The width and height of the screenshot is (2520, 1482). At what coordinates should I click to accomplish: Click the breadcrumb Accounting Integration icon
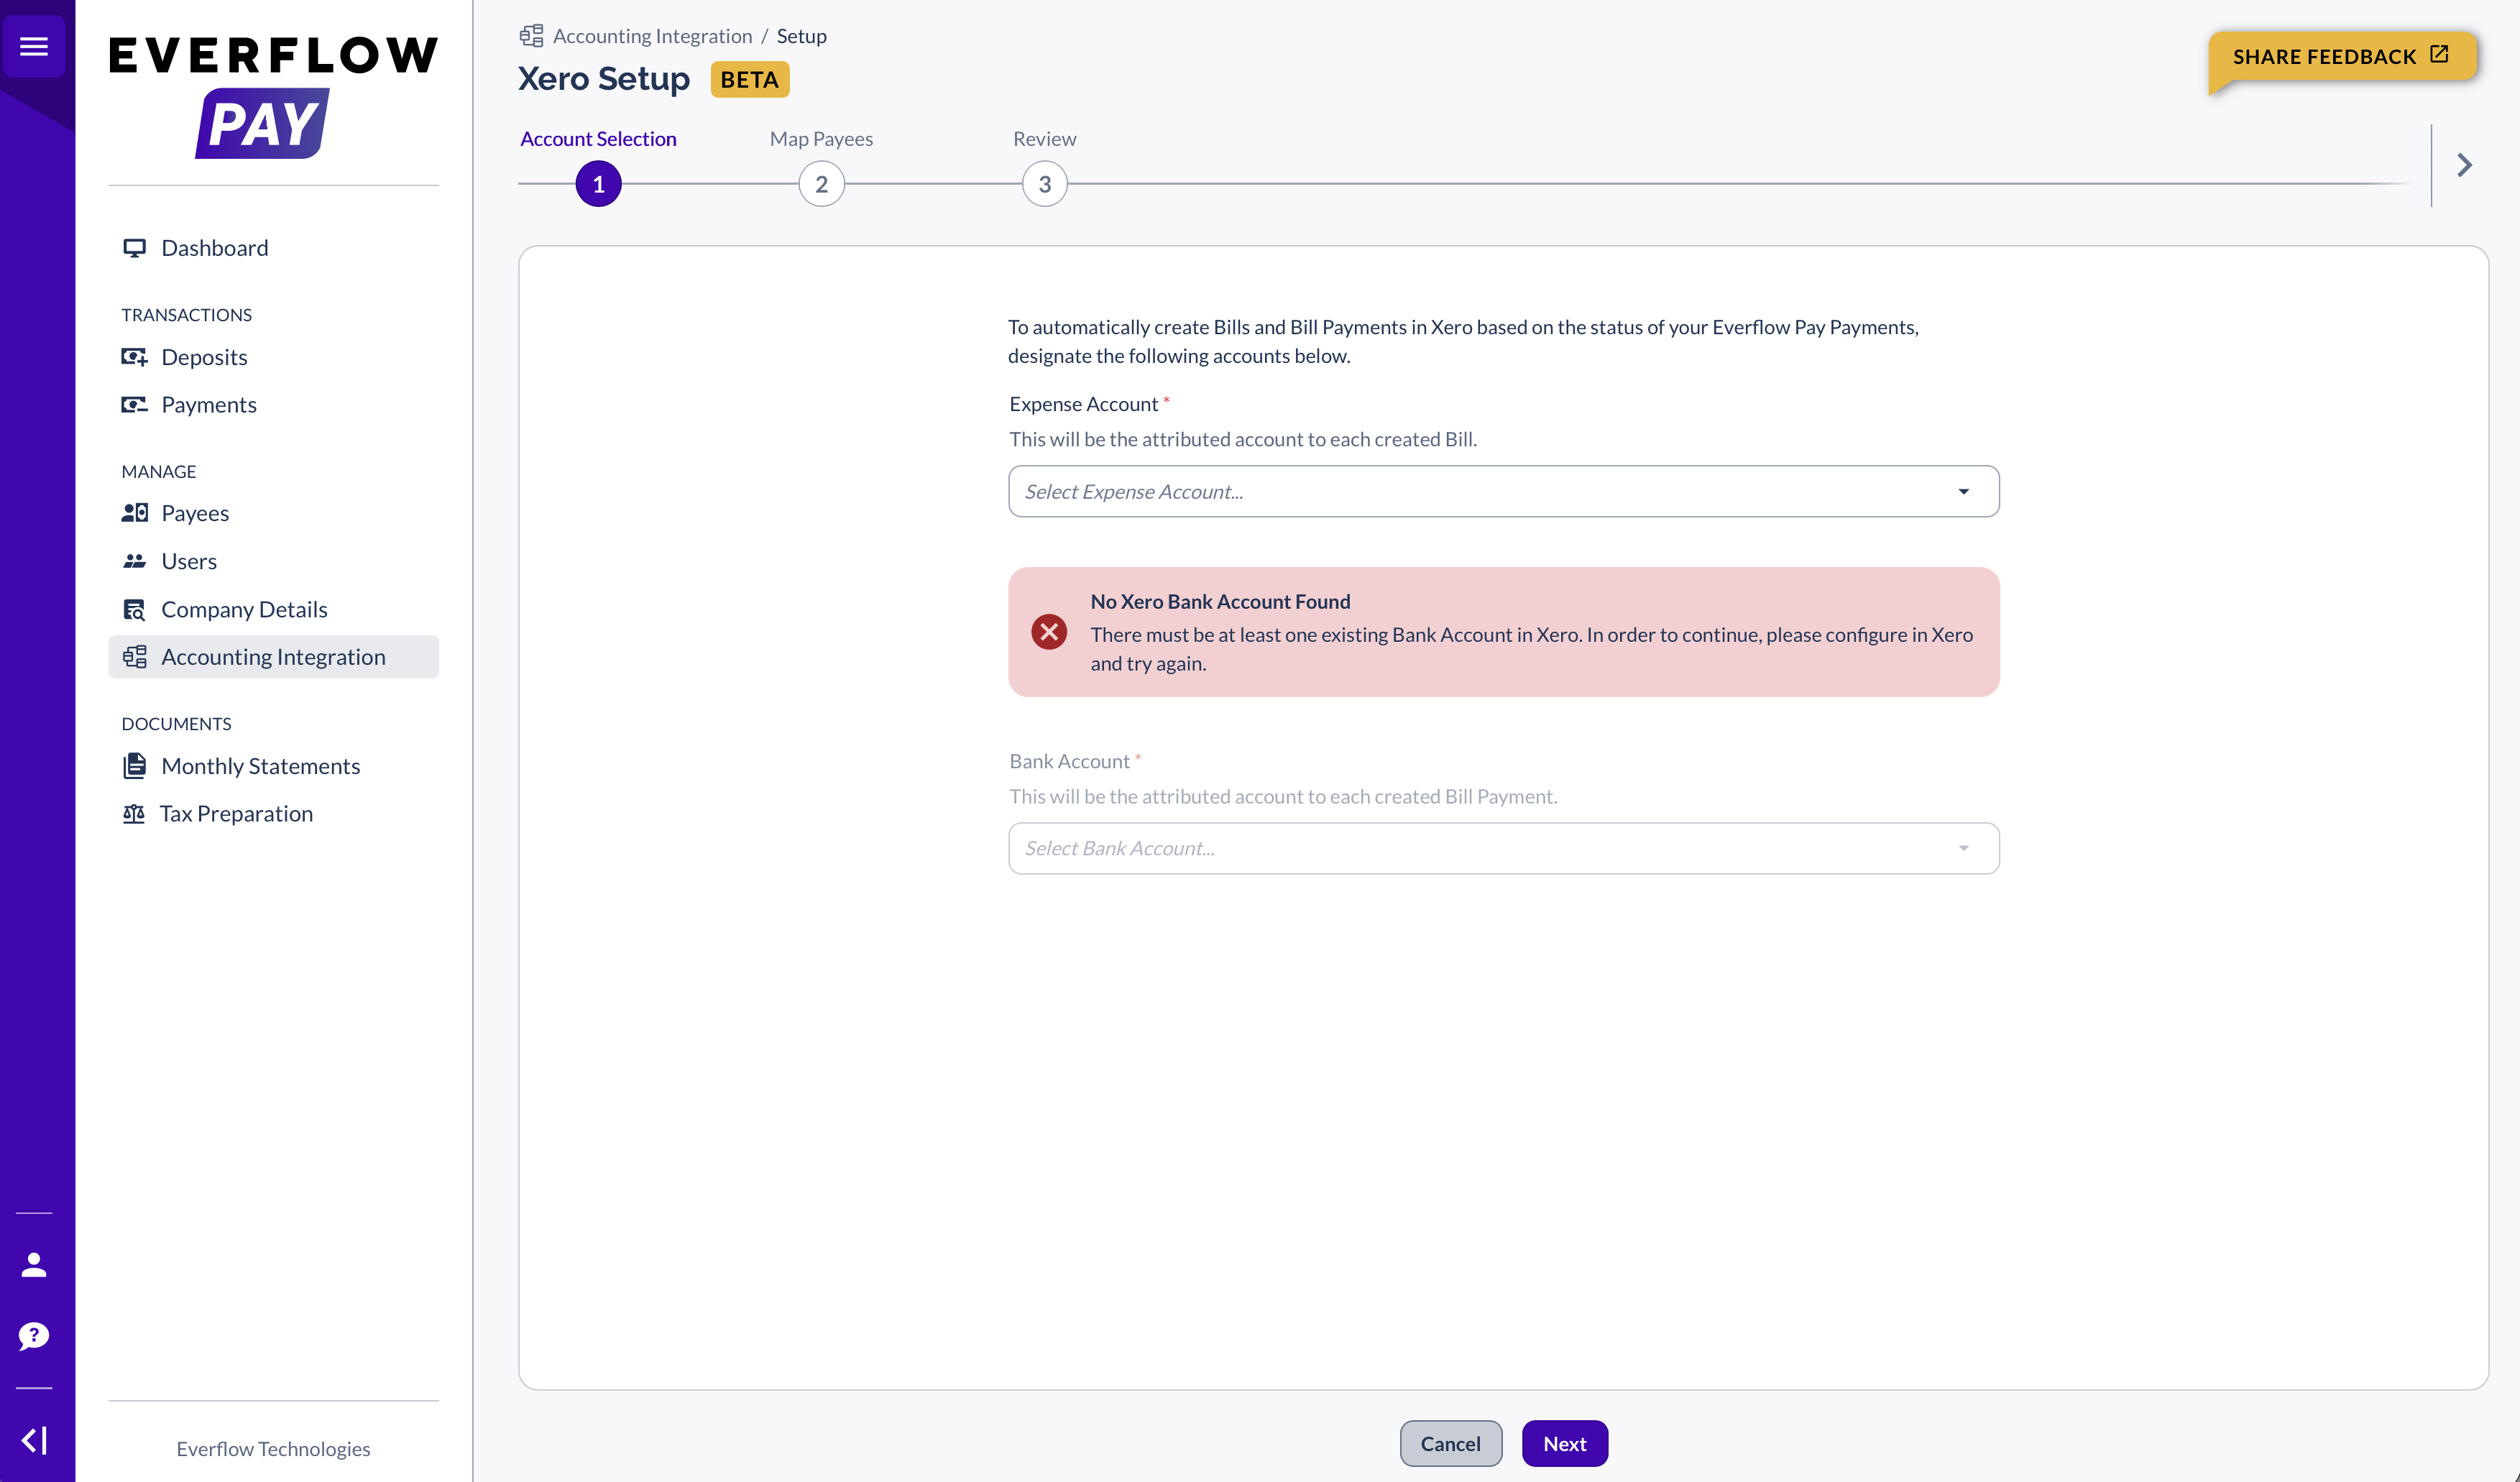pyautogui.click(x=532, y=36)
